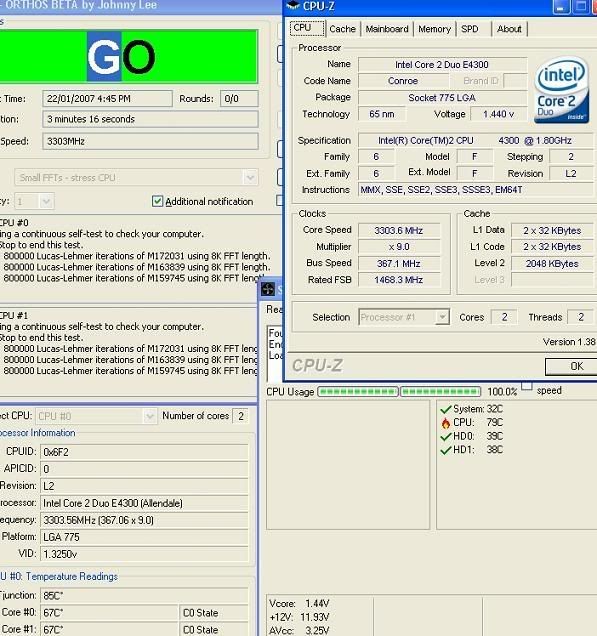This screenshot has height=636, width=597.
Task: Click the Rated FSB value 1468.3 MHz
Action: (399, 280)
